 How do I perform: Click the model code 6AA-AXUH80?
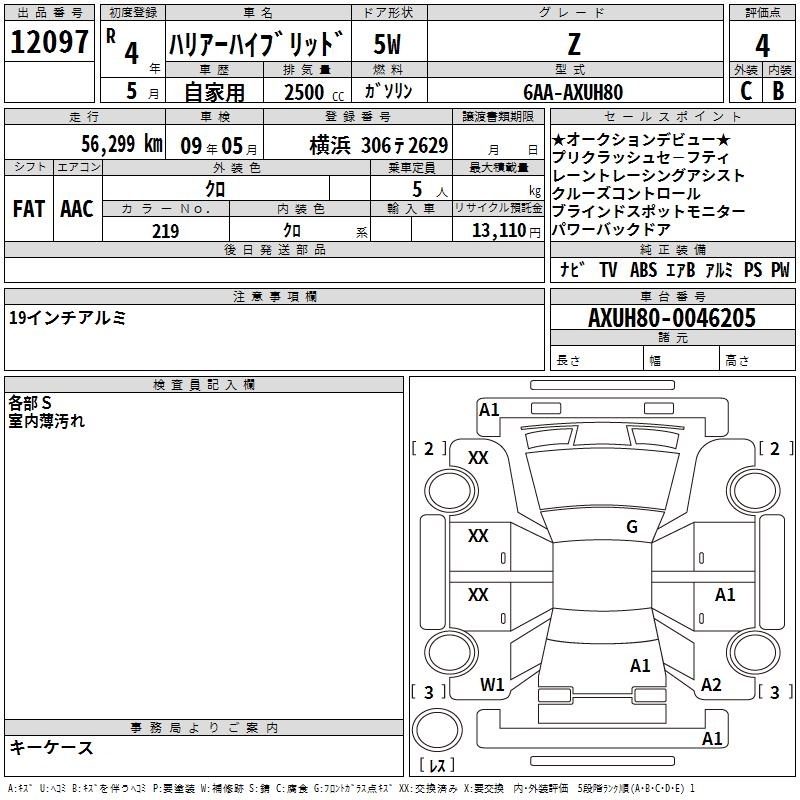point(573,92)
